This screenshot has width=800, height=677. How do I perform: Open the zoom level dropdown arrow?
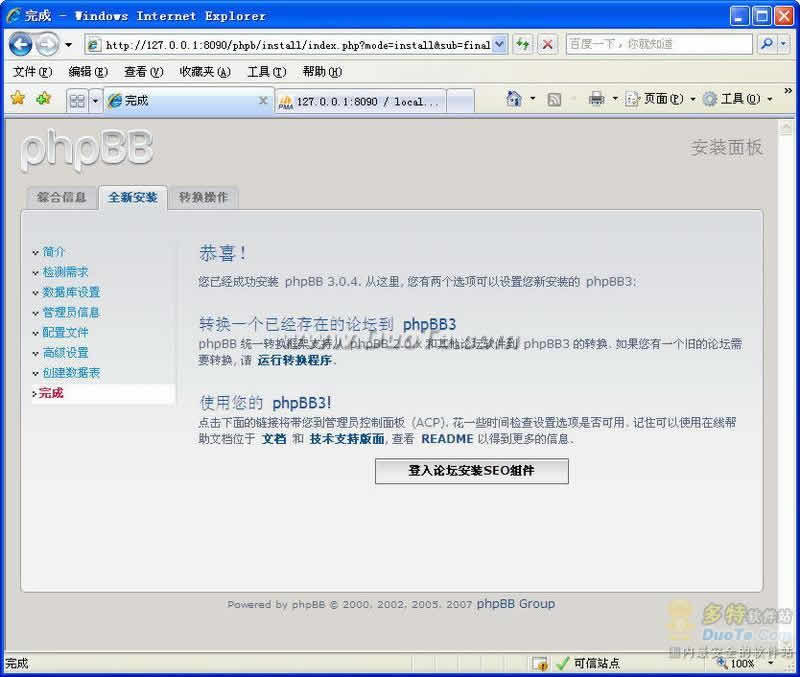pos(771,663)
